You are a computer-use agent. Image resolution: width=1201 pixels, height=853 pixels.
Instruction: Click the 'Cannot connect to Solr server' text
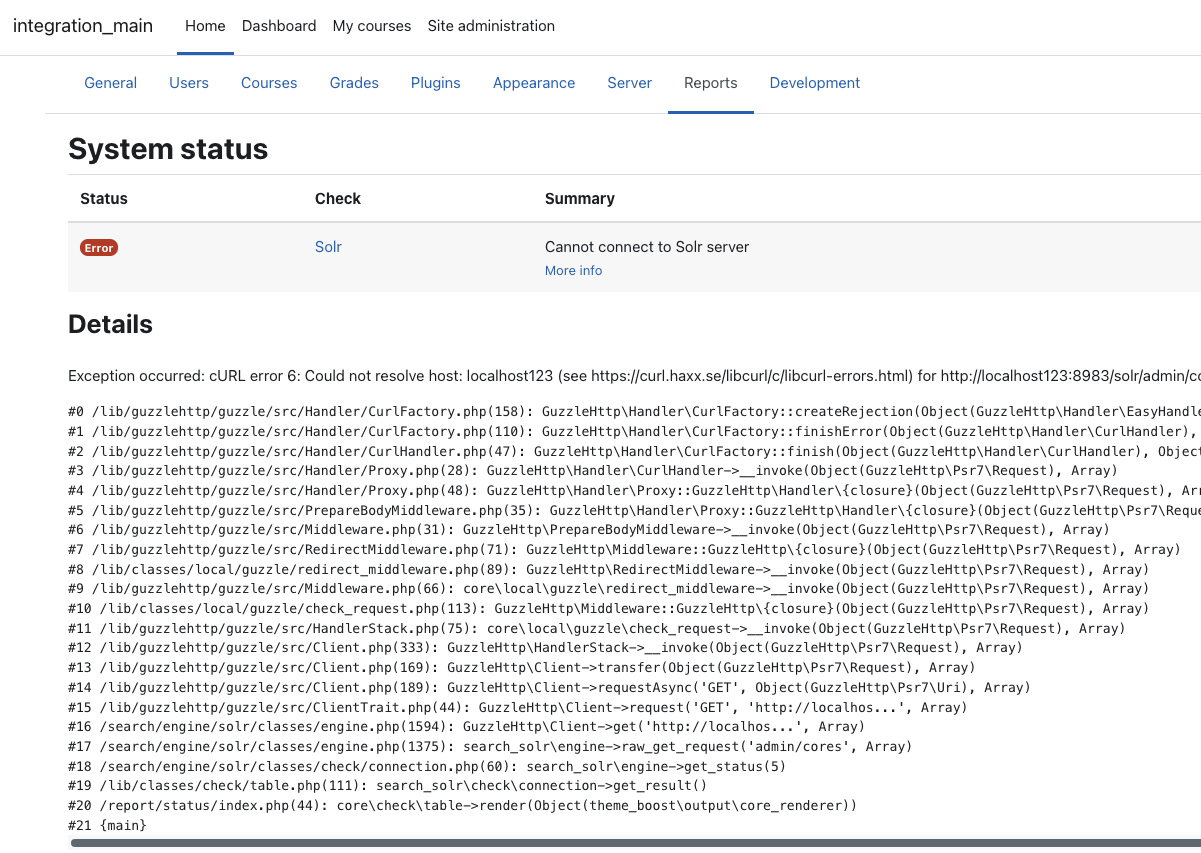point(647,247)
